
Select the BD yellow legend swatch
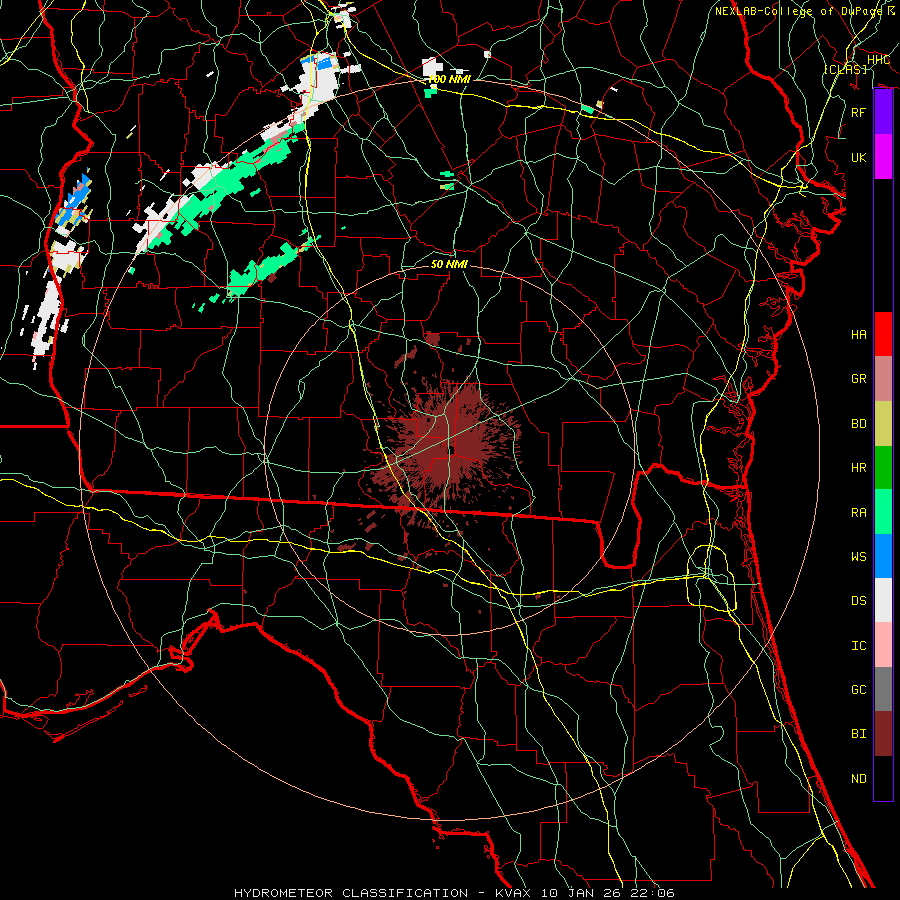click(x=883, y=423)
